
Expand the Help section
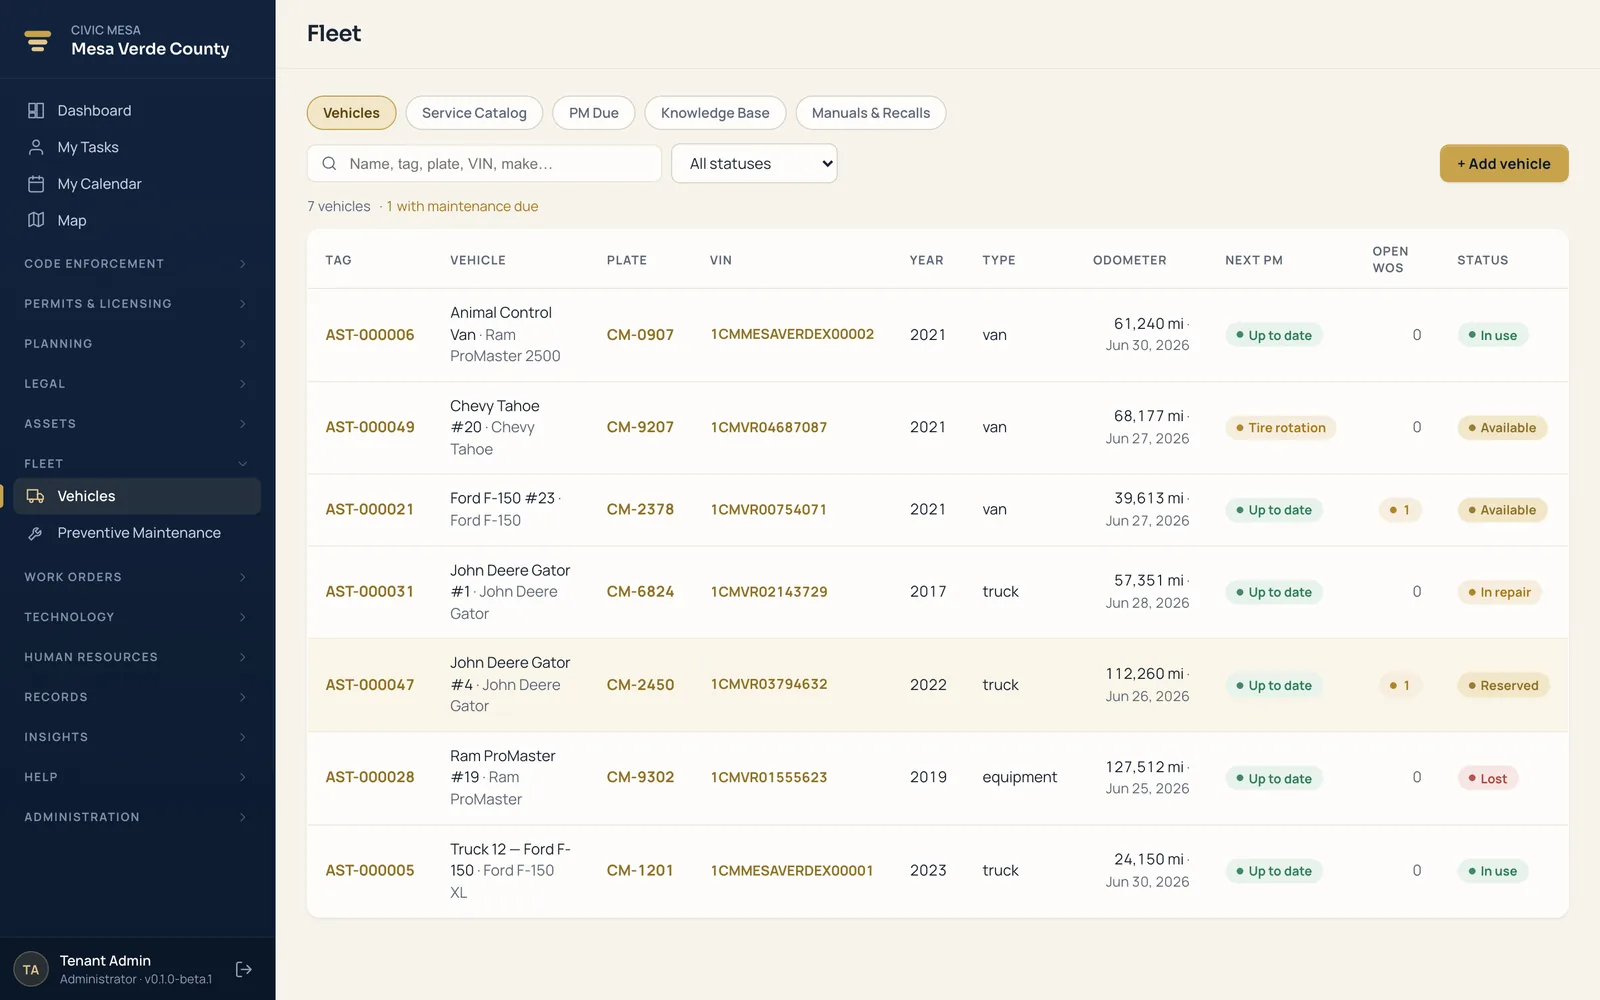[x=137, y=777]
